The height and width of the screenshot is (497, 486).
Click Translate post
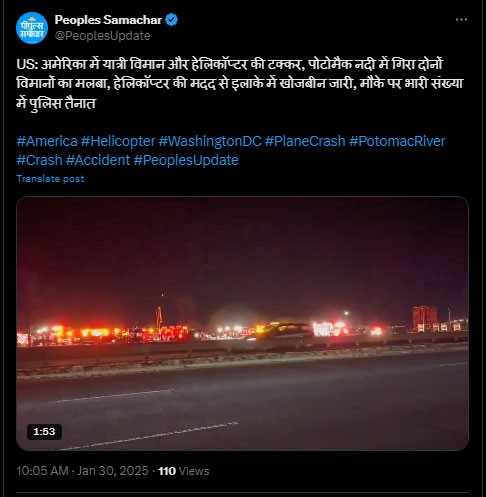coord(50,179)
